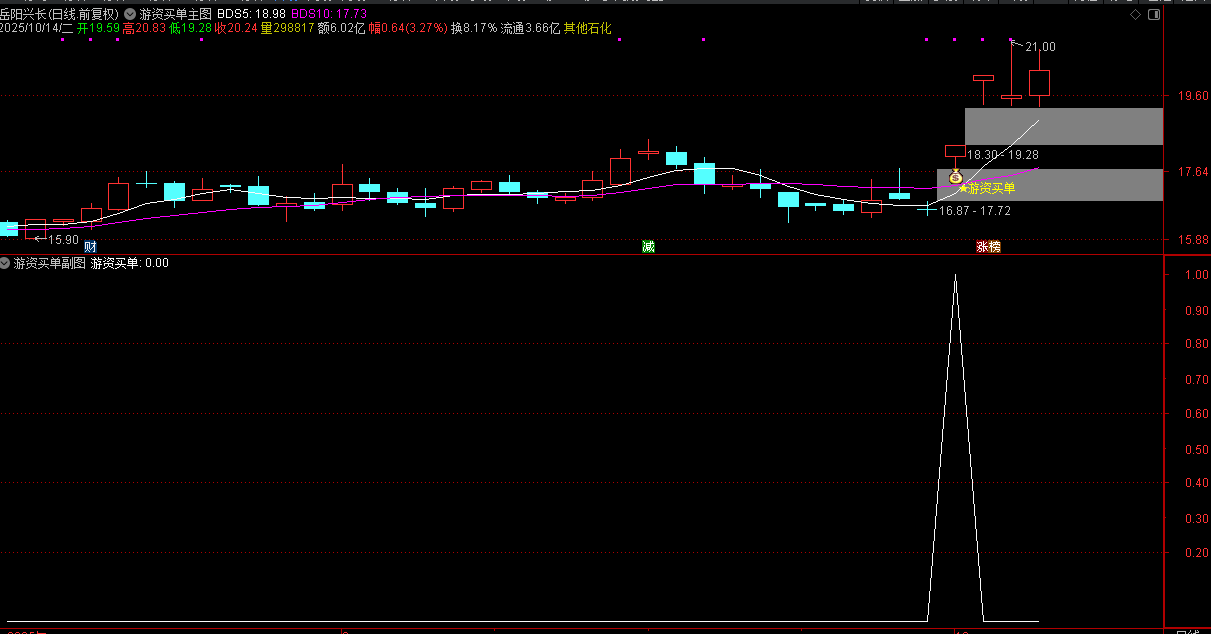The image size is (1211, 634).
Task: Click the 其他石化 sector link
Action: [588, 29]
